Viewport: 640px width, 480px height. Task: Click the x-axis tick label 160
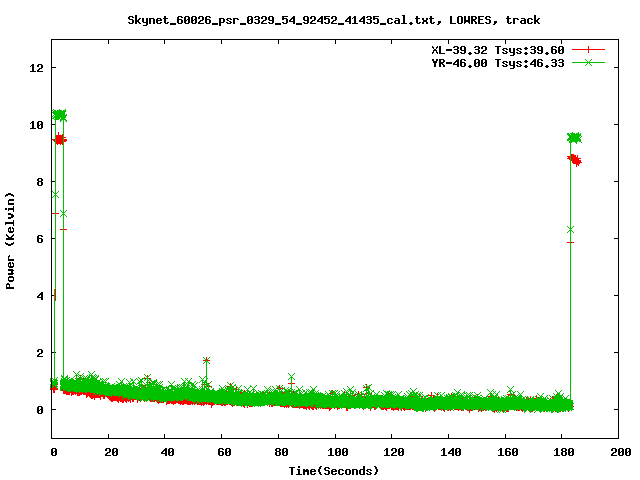point(508,452)
